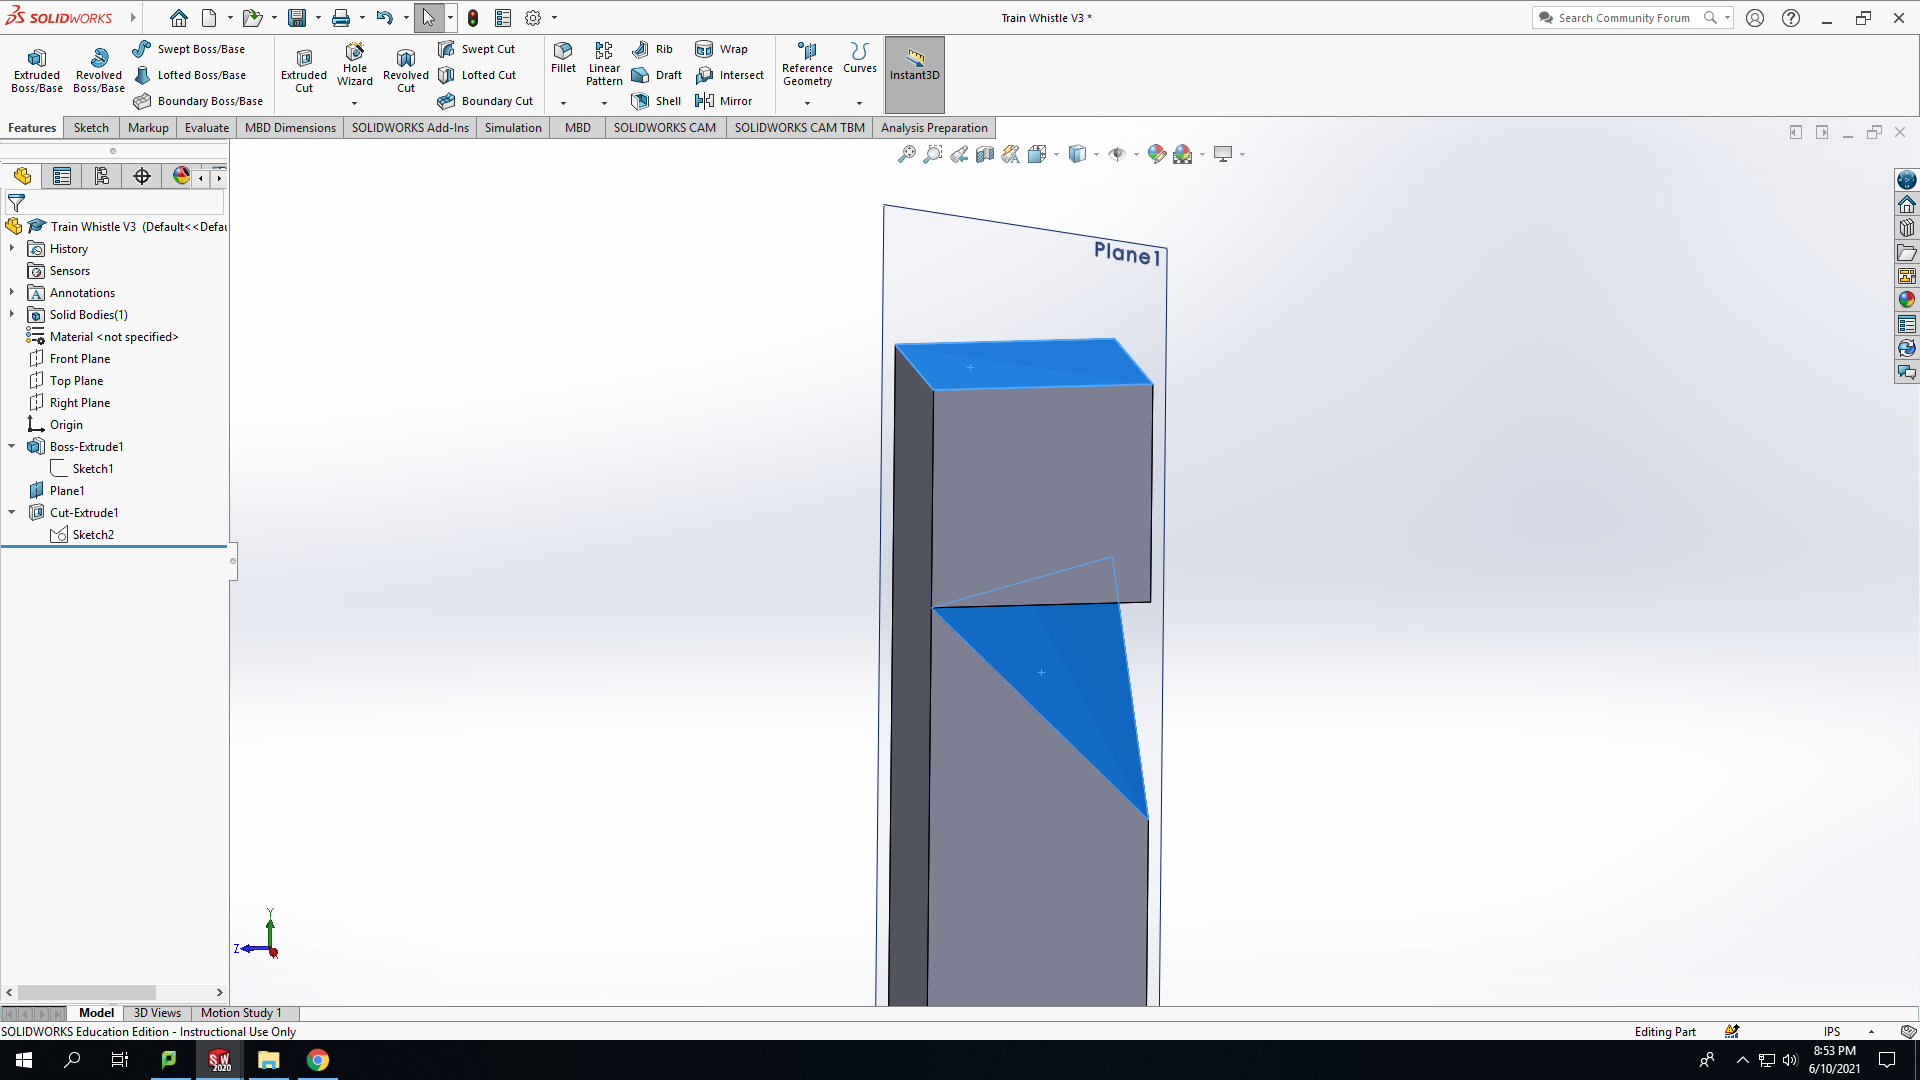The image size is (1920, 1080).
Task: Select the Mirror tool
Action: (x=723, y=101)
